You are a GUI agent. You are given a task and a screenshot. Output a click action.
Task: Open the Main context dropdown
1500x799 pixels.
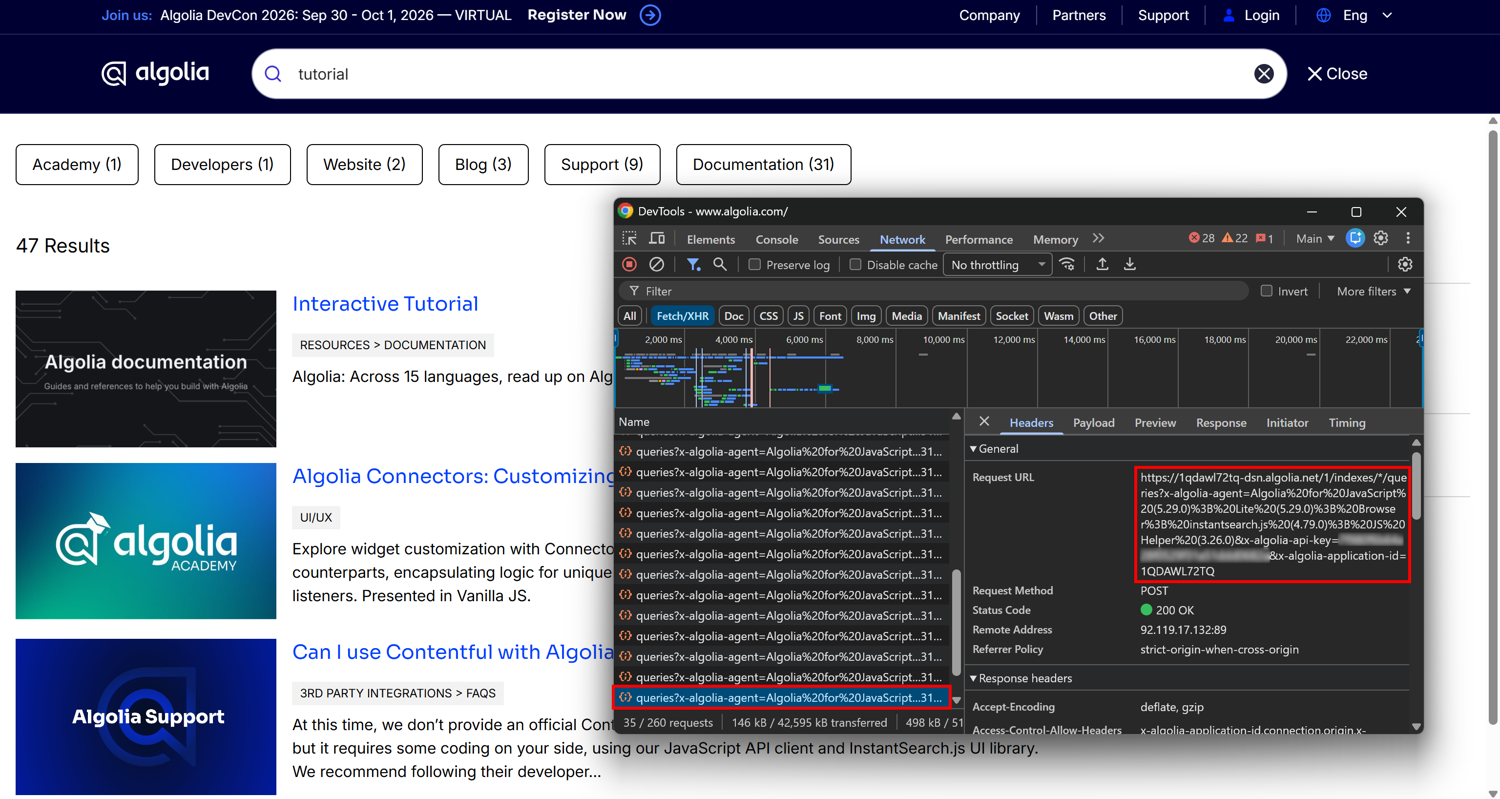pos(1315,238)
